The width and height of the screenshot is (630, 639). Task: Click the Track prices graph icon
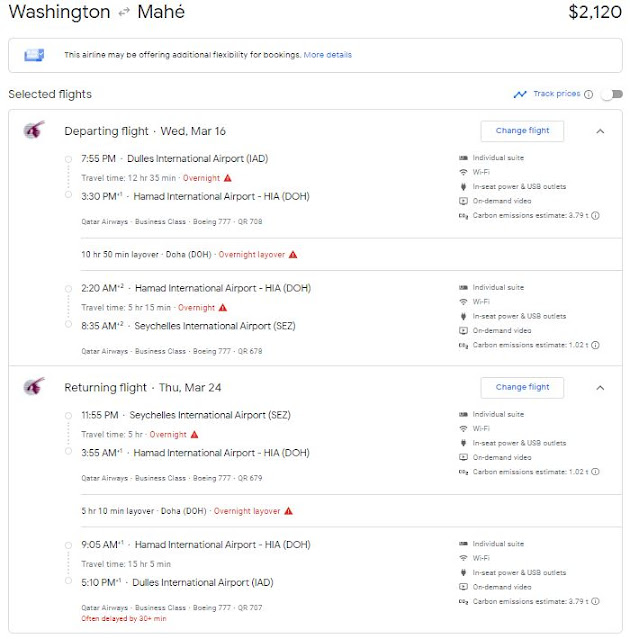519,94
